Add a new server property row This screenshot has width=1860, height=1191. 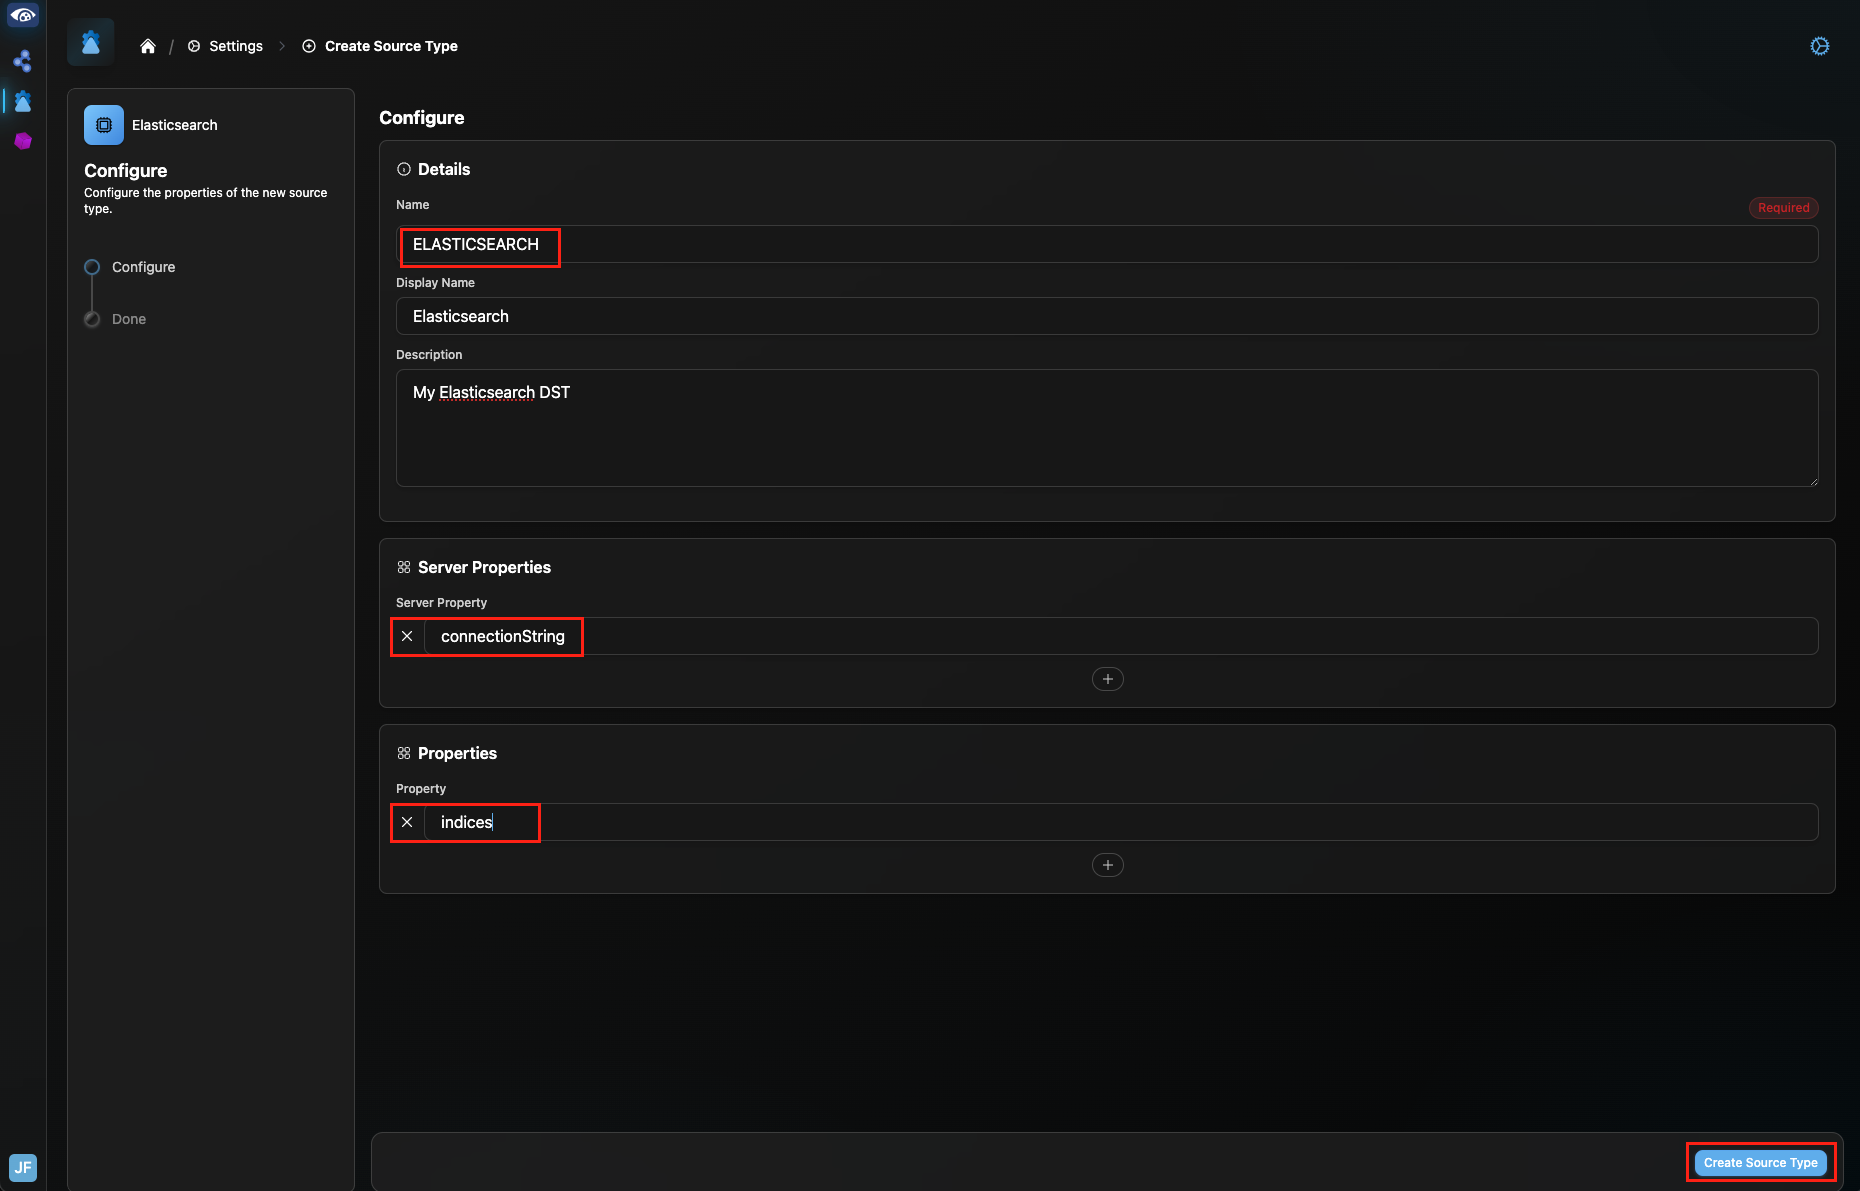coord(1107,679)
